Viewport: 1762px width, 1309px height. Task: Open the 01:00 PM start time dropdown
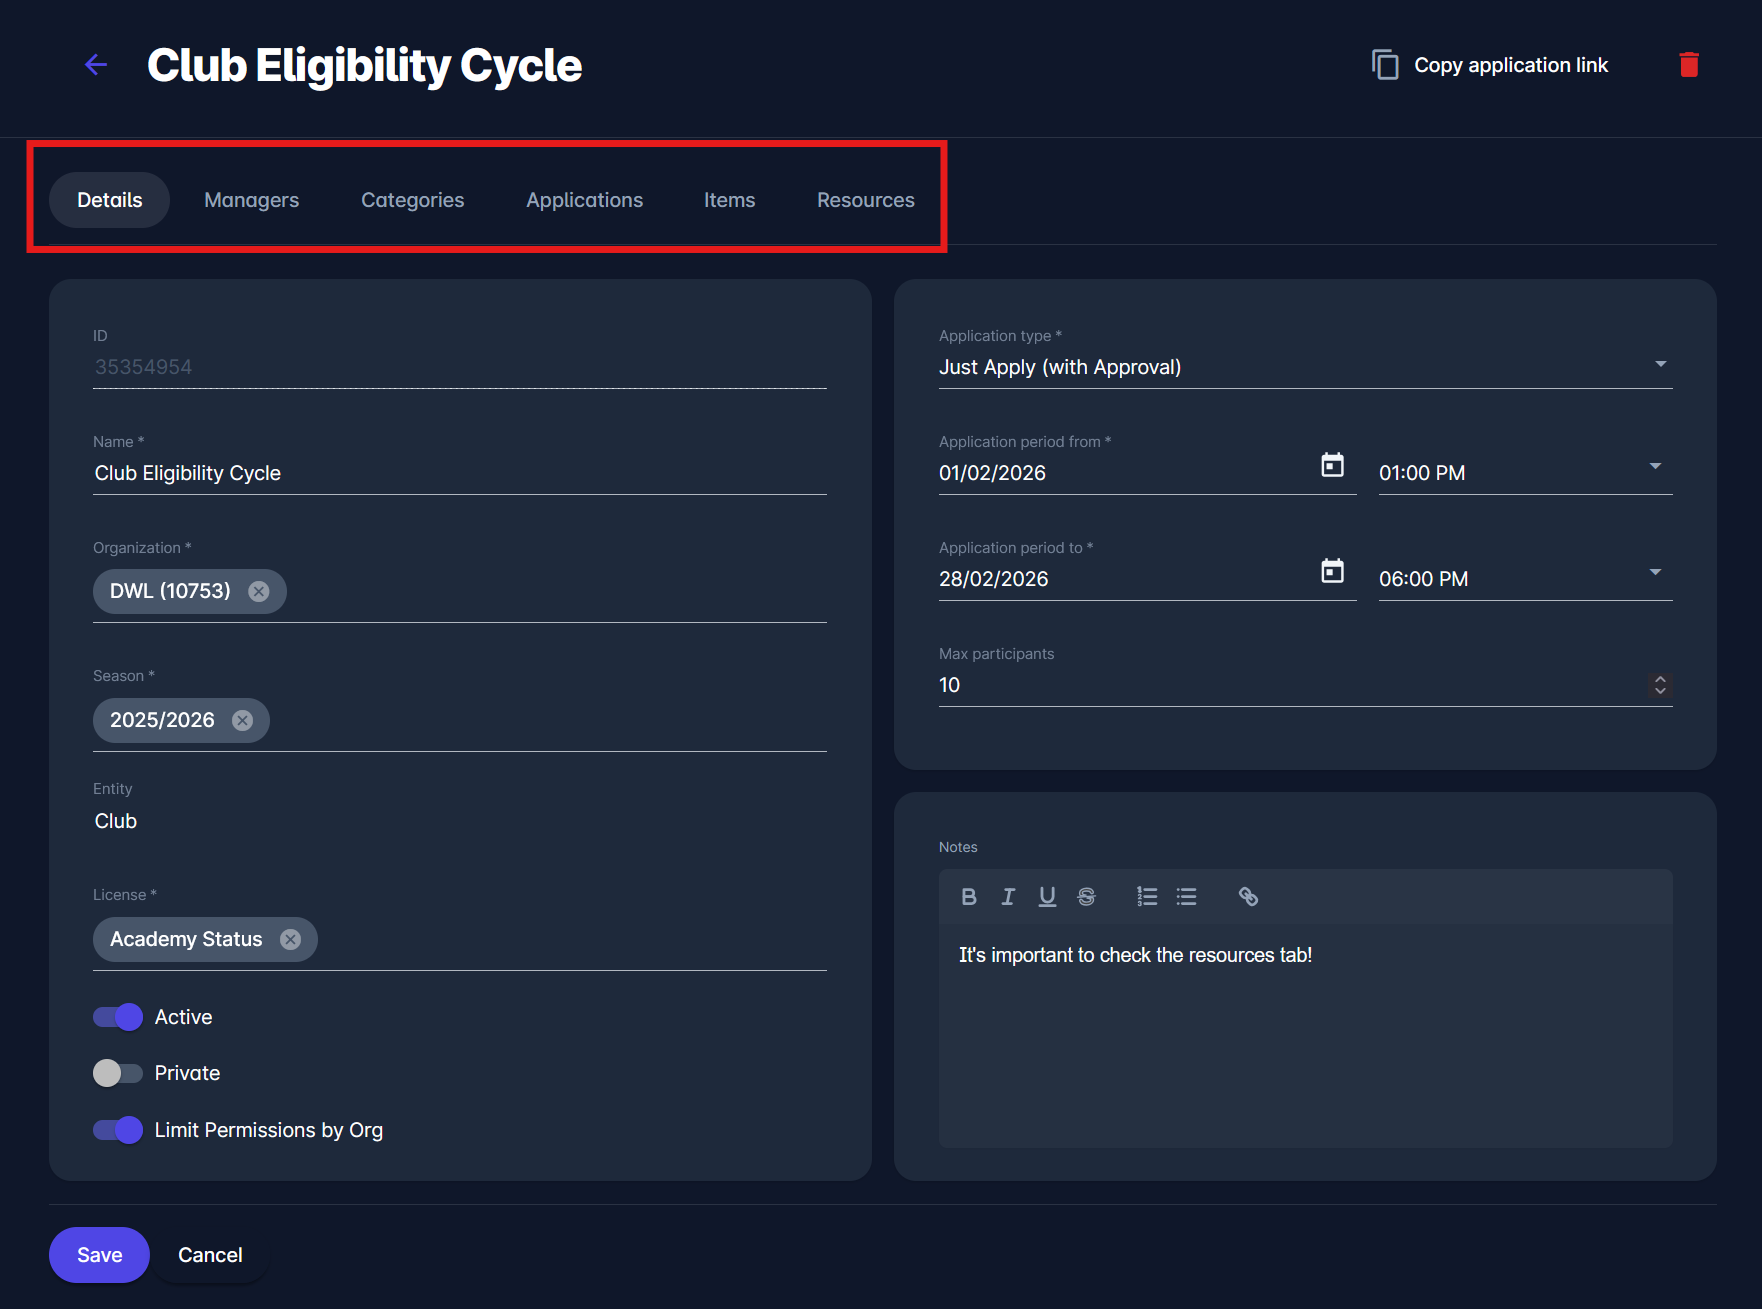pyautogui.click(x=1654, y=467)
